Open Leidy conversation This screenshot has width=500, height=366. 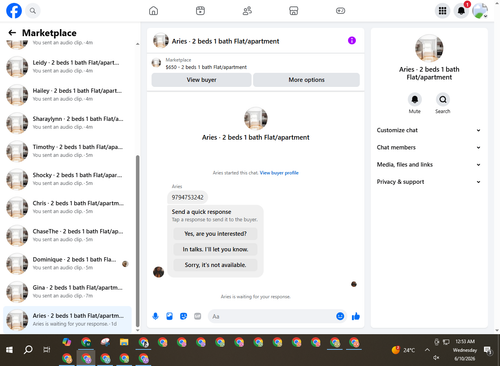(x=67, y=67)
